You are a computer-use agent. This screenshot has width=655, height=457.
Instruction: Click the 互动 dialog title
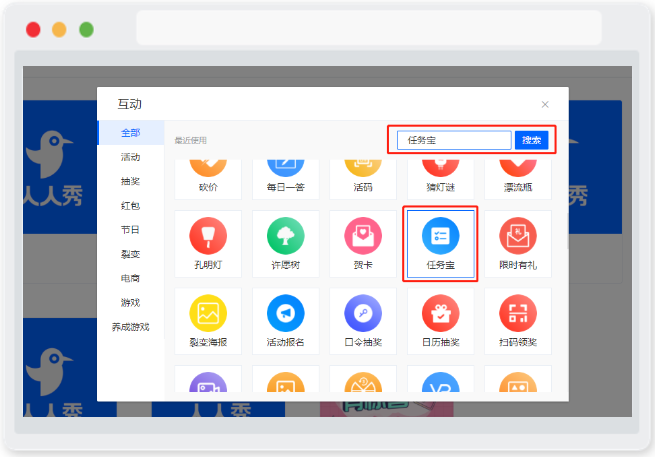pos(129,104)
